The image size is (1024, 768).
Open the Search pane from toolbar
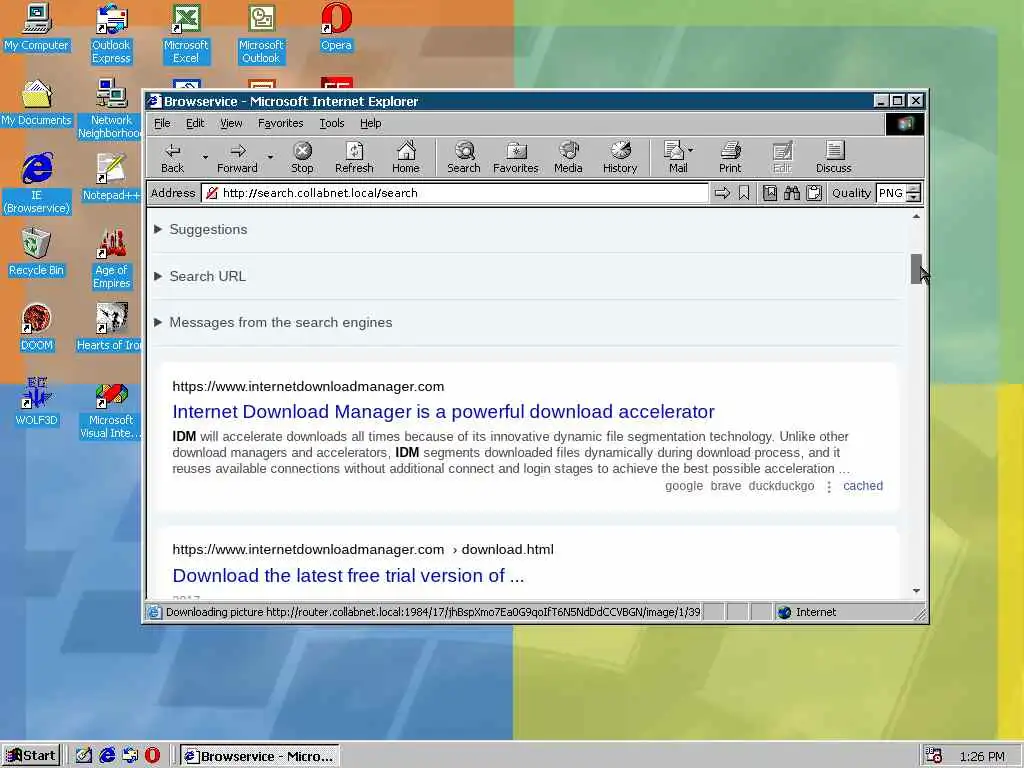tap(464, 158)
